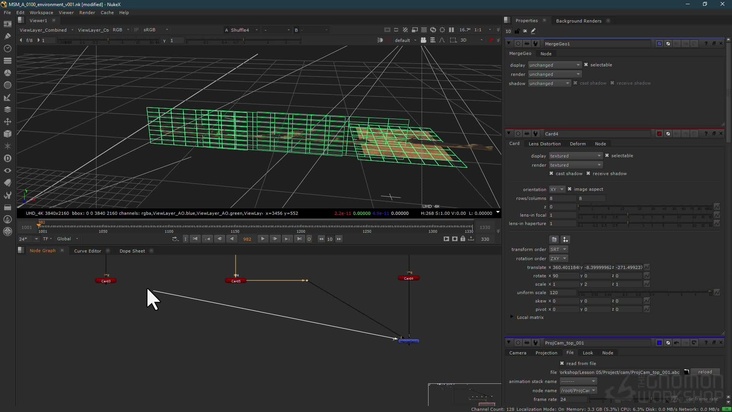The height and width of the screenshot is (412, 732).
Task: Open the transform order SRT dropdown
Action: tap(558, 249)
